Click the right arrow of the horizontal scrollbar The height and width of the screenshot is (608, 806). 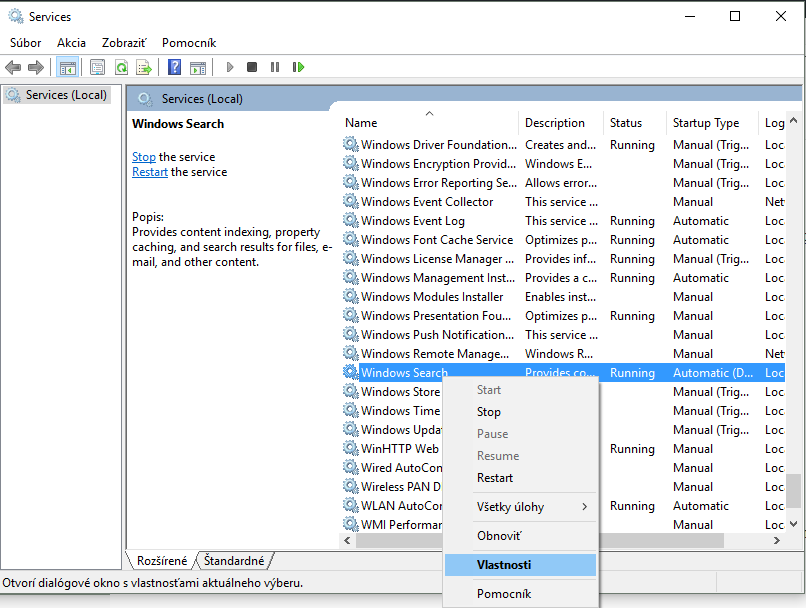(x=777, y=540)
